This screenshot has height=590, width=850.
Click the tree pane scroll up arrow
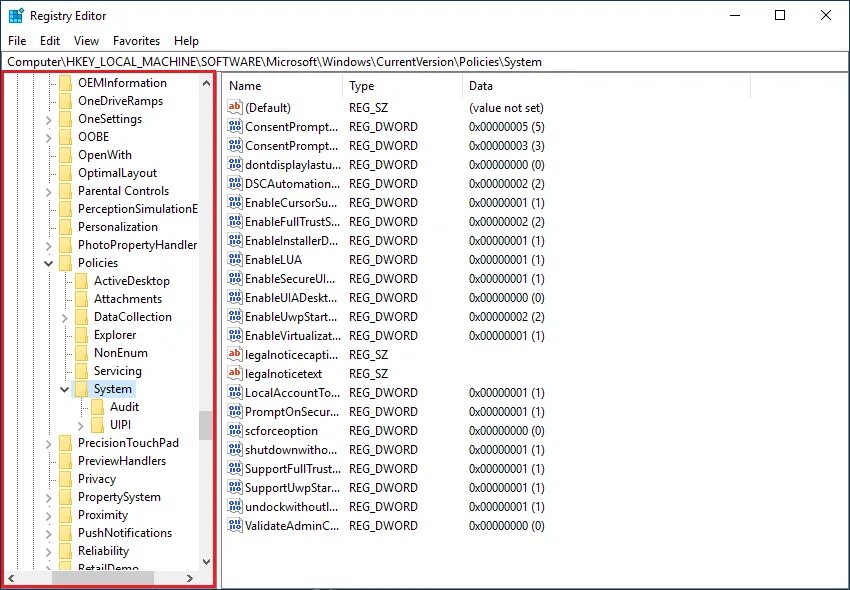coord(206,83)
